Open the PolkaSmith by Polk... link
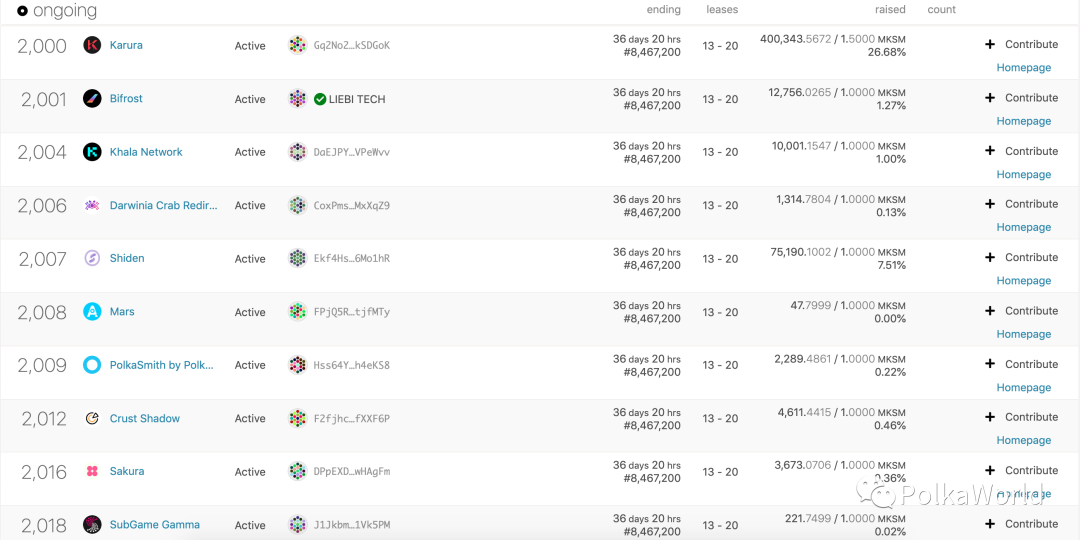Screen dimensions: 1080x540 click(162, 365)
